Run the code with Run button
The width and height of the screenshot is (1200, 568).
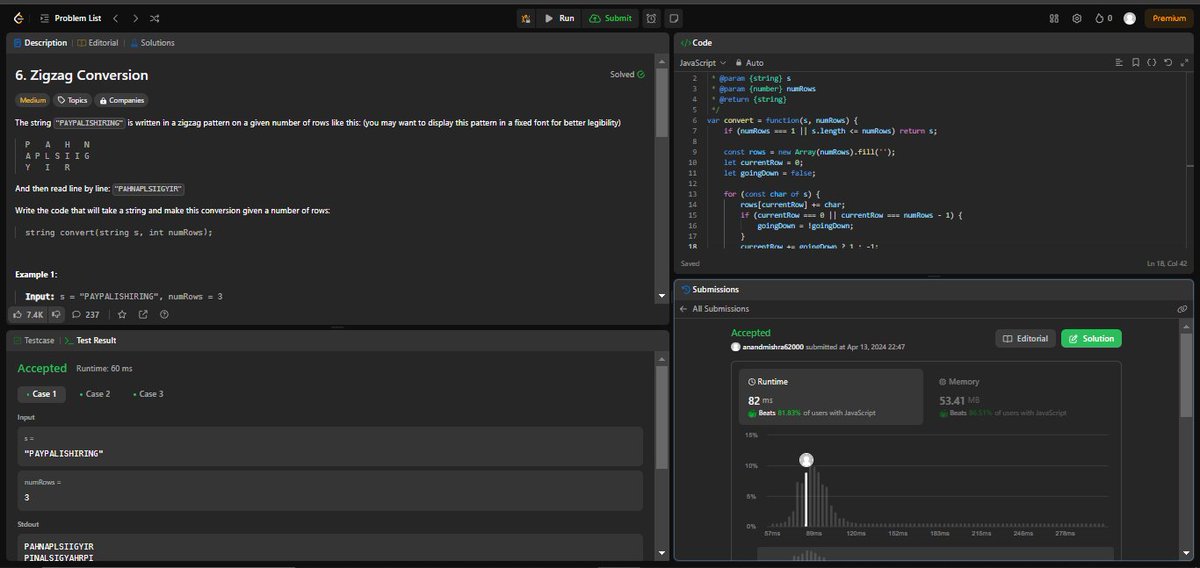click(559, 18)
